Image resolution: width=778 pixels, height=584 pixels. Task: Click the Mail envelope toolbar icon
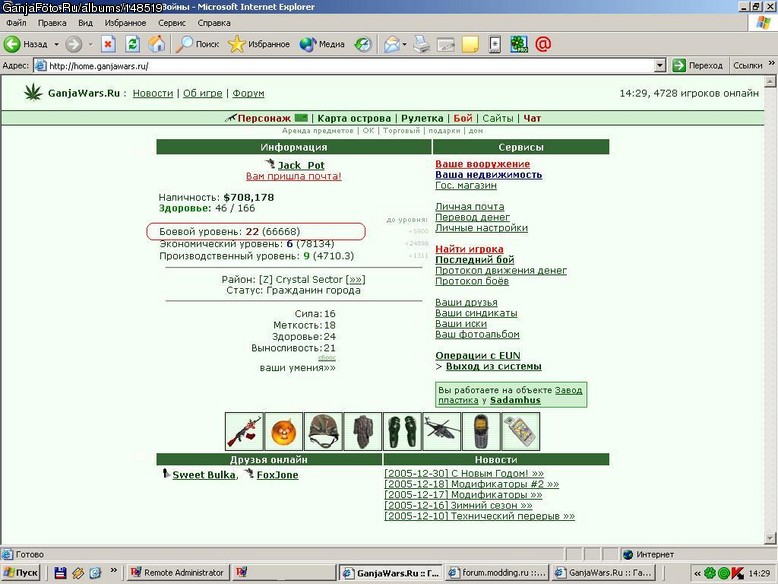[x=391, y=44]
